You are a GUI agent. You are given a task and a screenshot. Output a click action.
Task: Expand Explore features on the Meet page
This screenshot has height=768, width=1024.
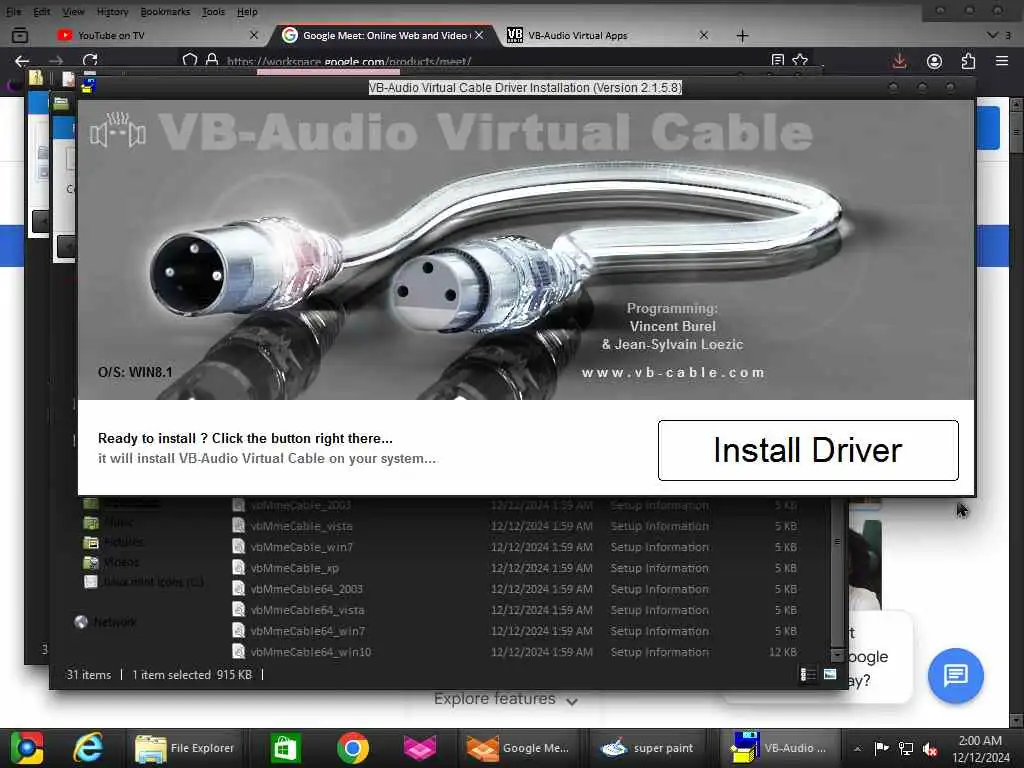(506, 699)
